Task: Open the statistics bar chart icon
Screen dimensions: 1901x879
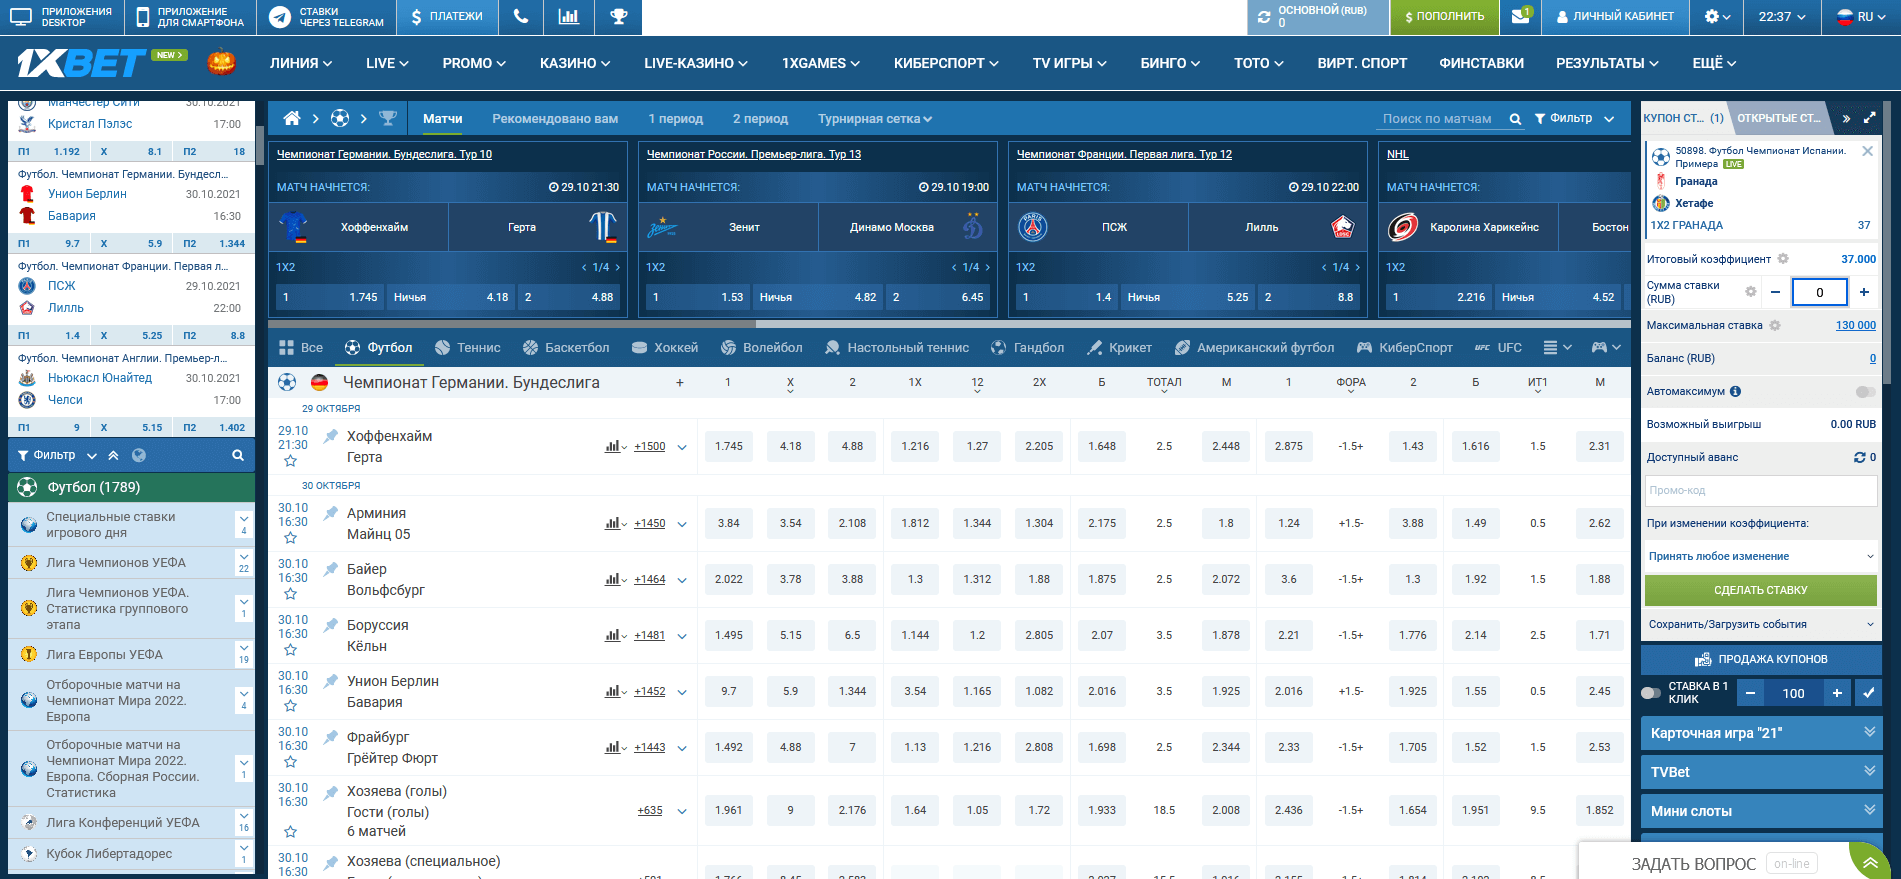Action: point(569,17)
